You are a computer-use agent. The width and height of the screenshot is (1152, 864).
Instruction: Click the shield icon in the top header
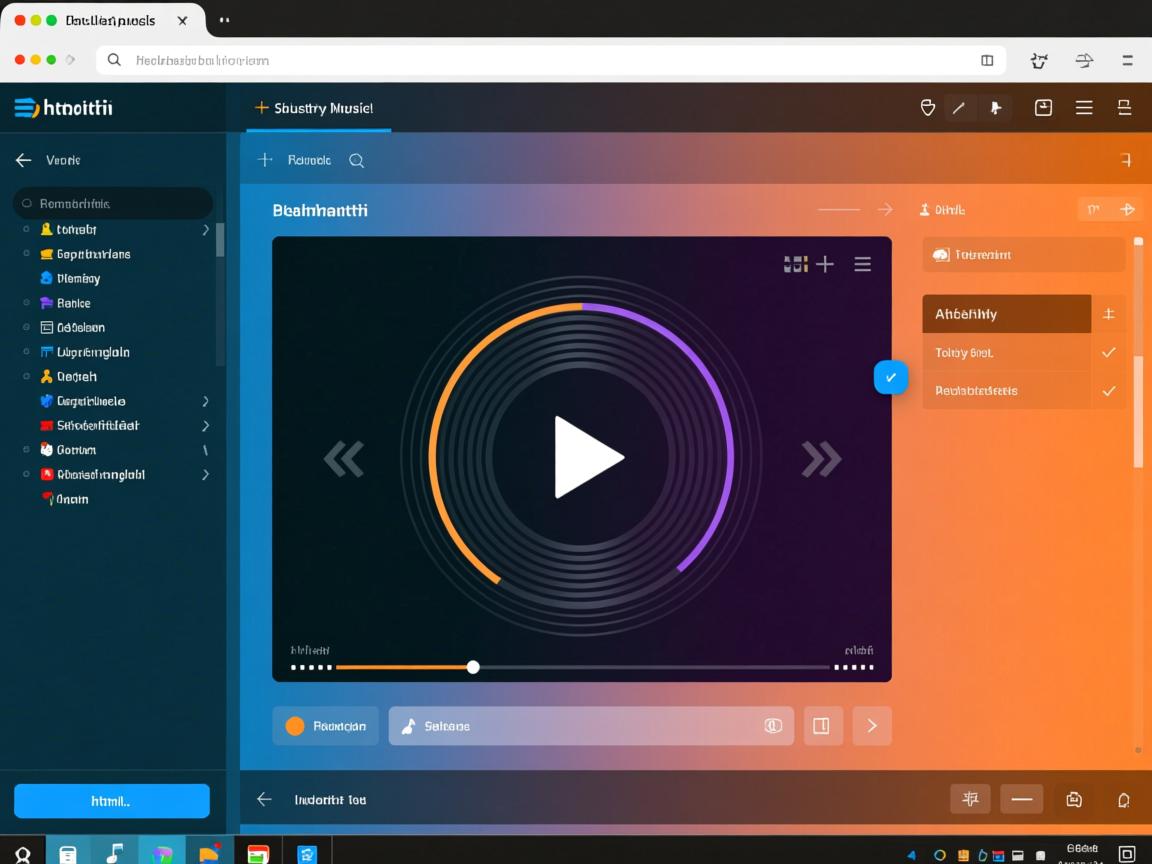927,108
